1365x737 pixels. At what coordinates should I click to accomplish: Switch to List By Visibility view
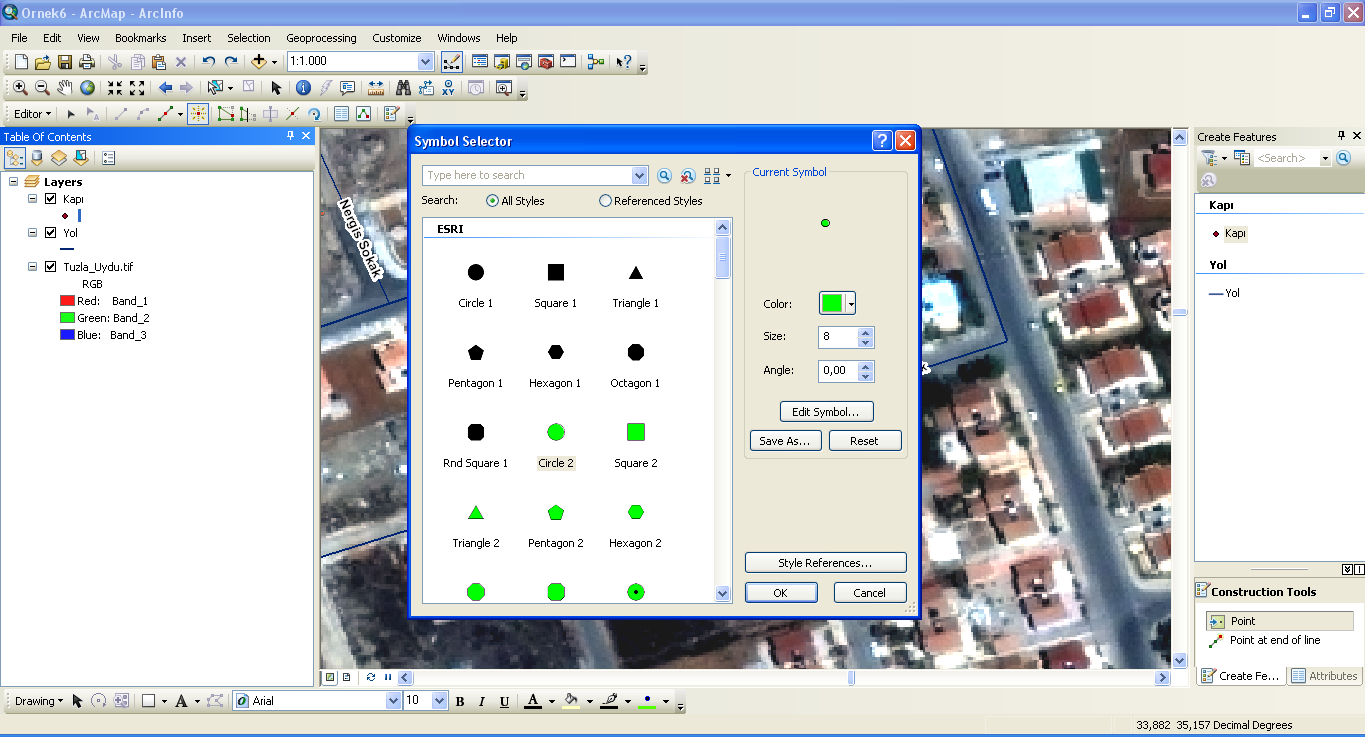(x=59, y=158)
